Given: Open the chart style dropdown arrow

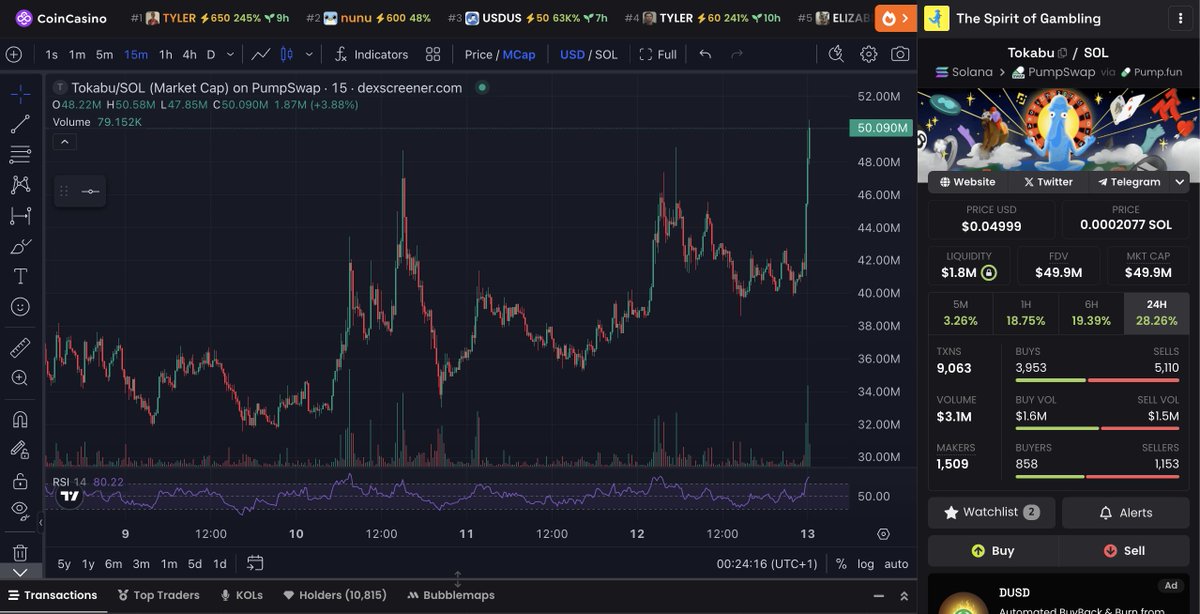Looking at the screenshot, I should [309, 54].
